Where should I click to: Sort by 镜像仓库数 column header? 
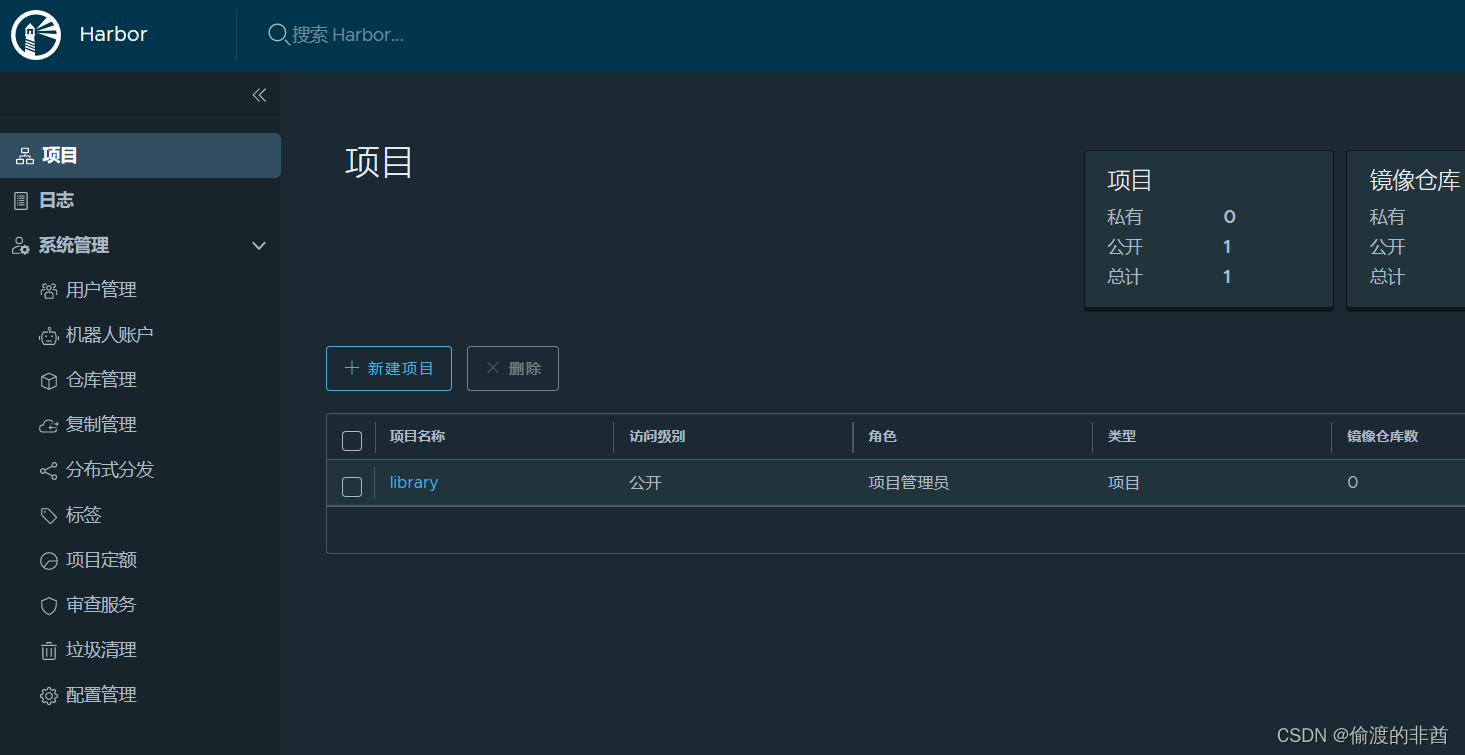(x=1383, y=437)
